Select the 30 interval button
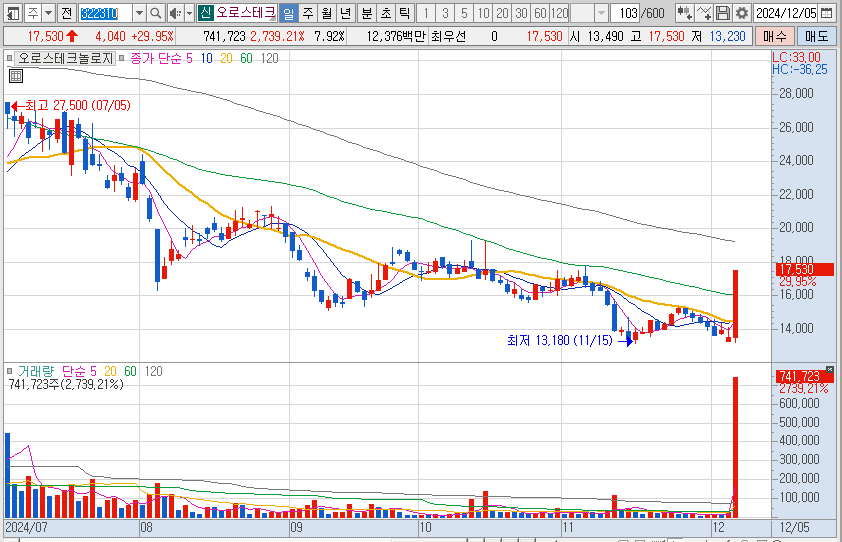 tap(521, 13)
